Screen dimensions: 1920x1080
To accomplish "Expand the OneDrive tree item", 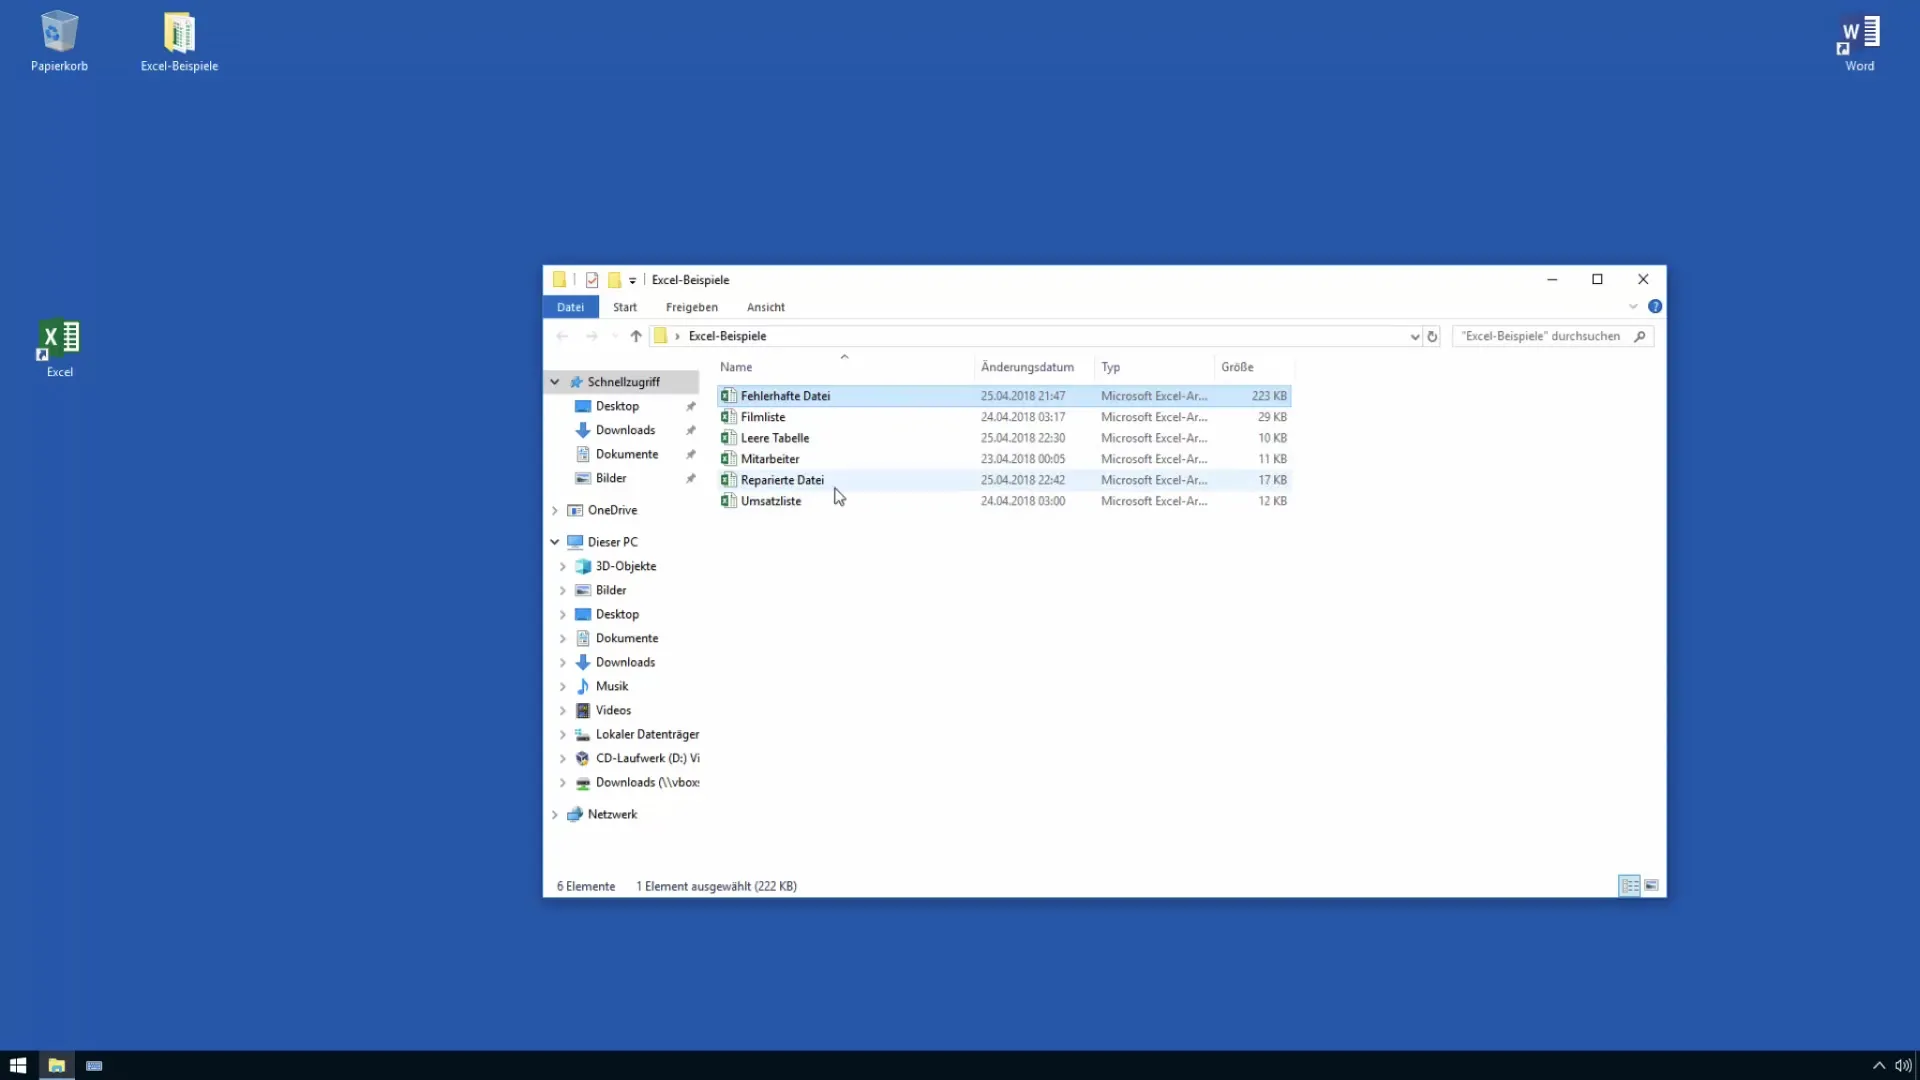I will tap(556, 509).
